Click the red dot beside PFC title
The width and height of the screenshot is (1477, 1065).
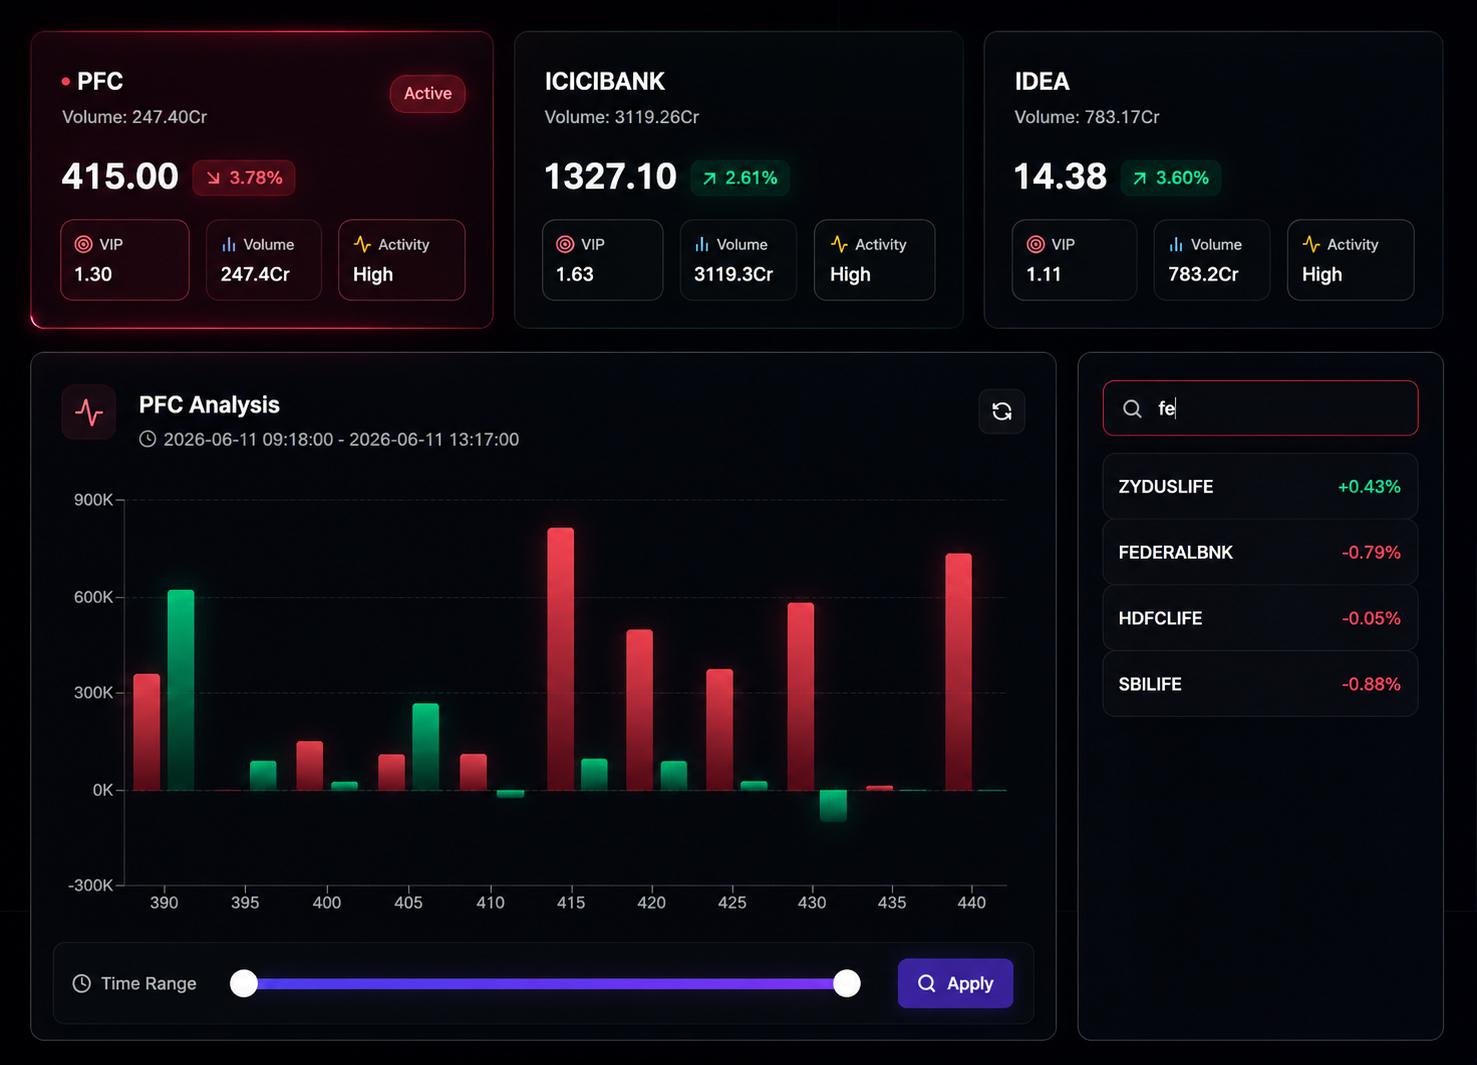coord(66,81)
